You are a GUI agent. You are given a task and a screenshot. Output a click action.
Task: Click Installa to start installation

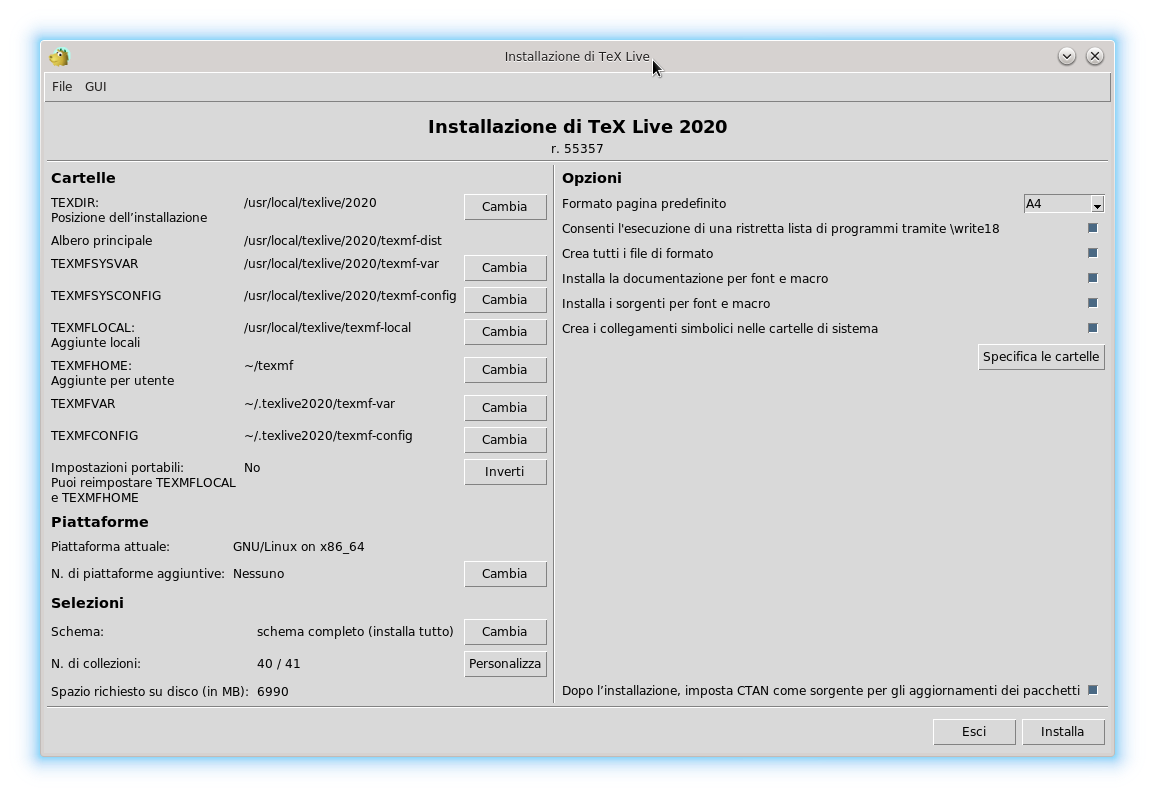1062,731
